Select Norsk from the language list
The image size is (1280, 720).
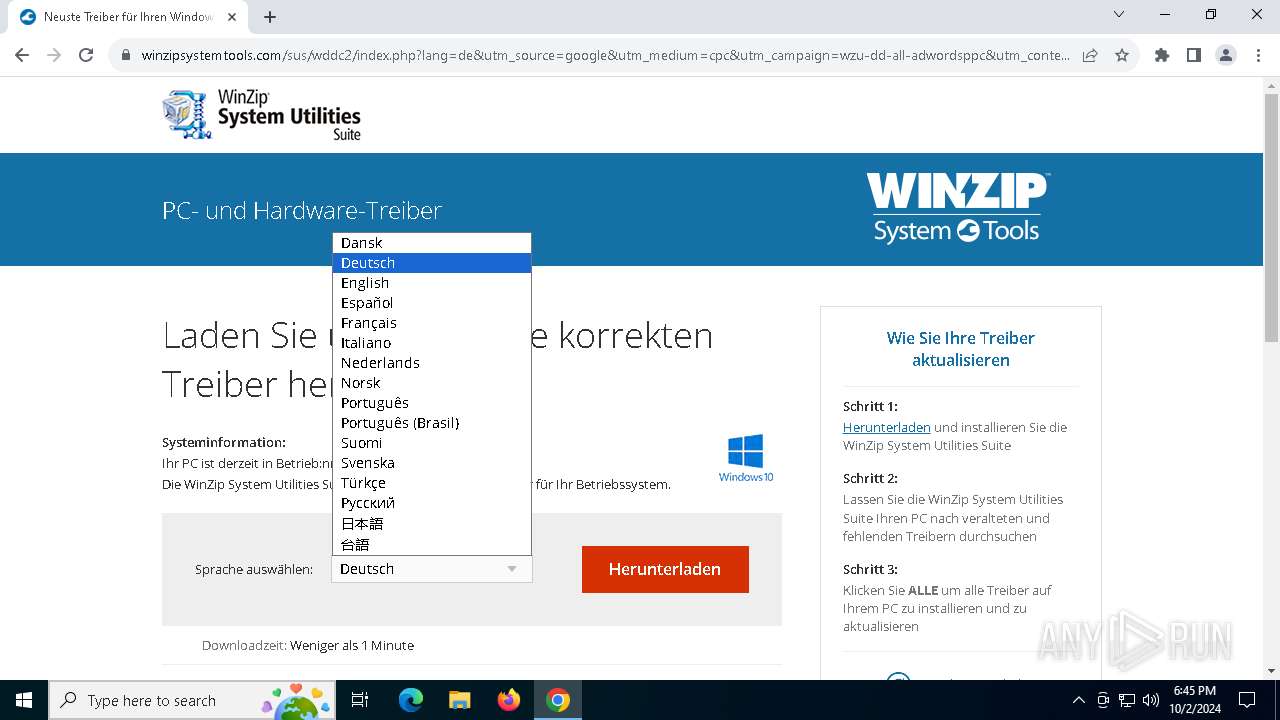tap(432, 383)
